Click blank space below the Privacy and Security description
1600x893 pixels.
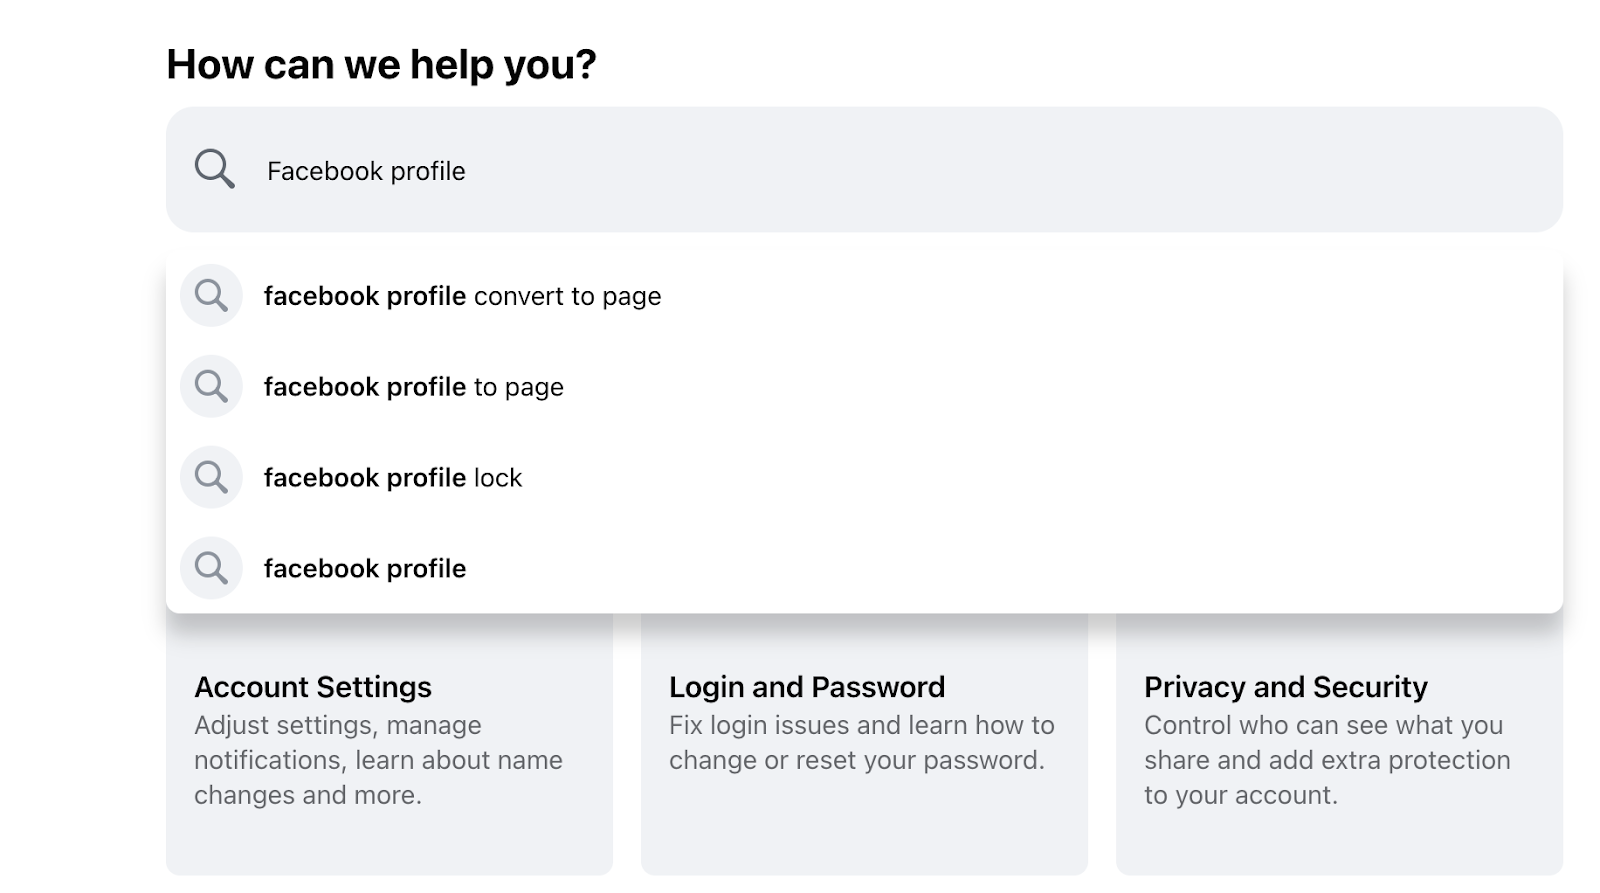[1338, 845]
